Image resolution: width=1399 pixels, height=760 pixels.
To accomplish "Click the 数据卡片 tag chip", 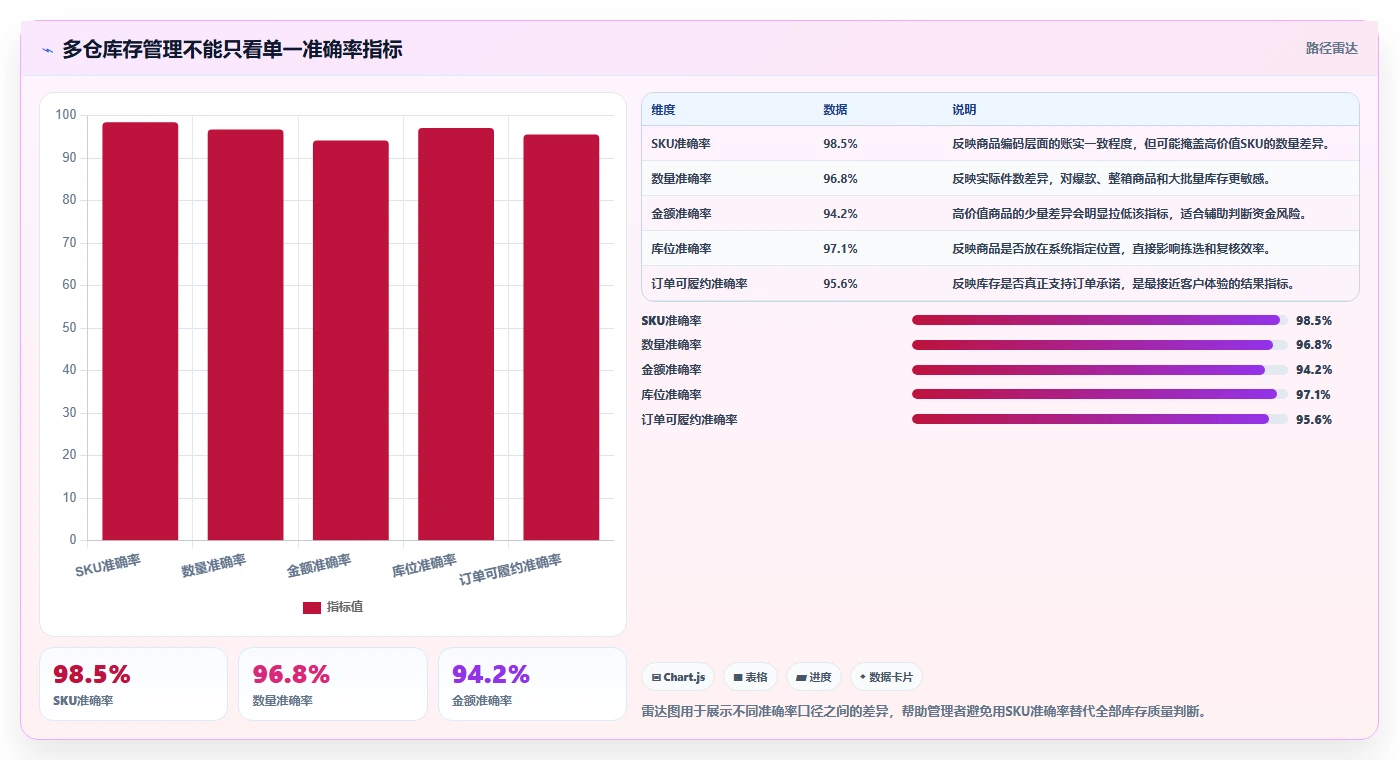I will (886, 677).
